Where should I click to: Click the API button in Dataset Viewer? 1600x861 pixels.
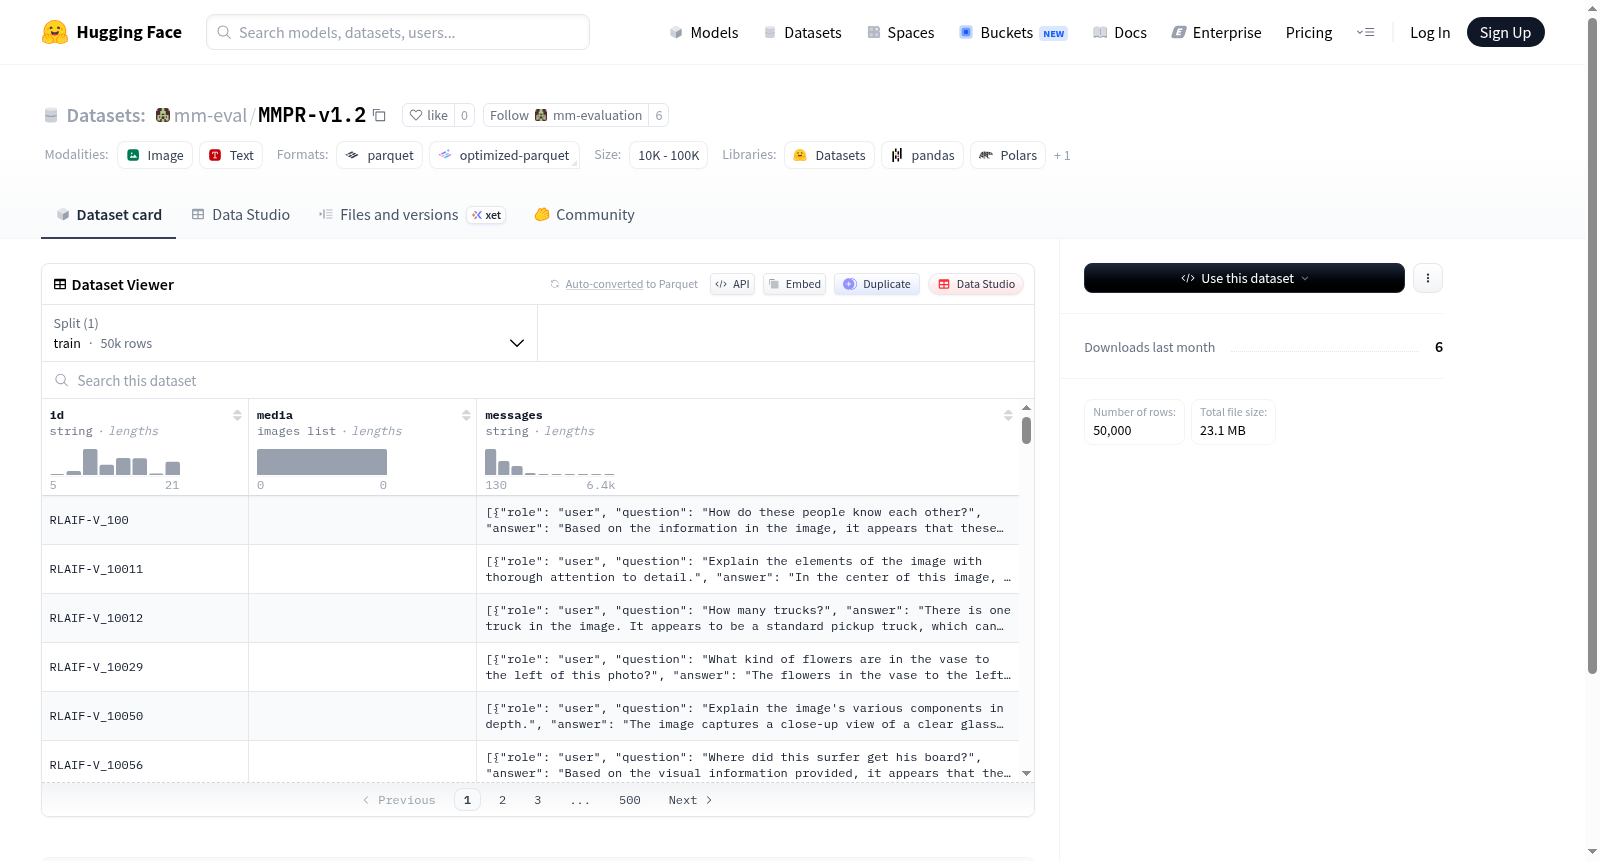pos(732,284)
